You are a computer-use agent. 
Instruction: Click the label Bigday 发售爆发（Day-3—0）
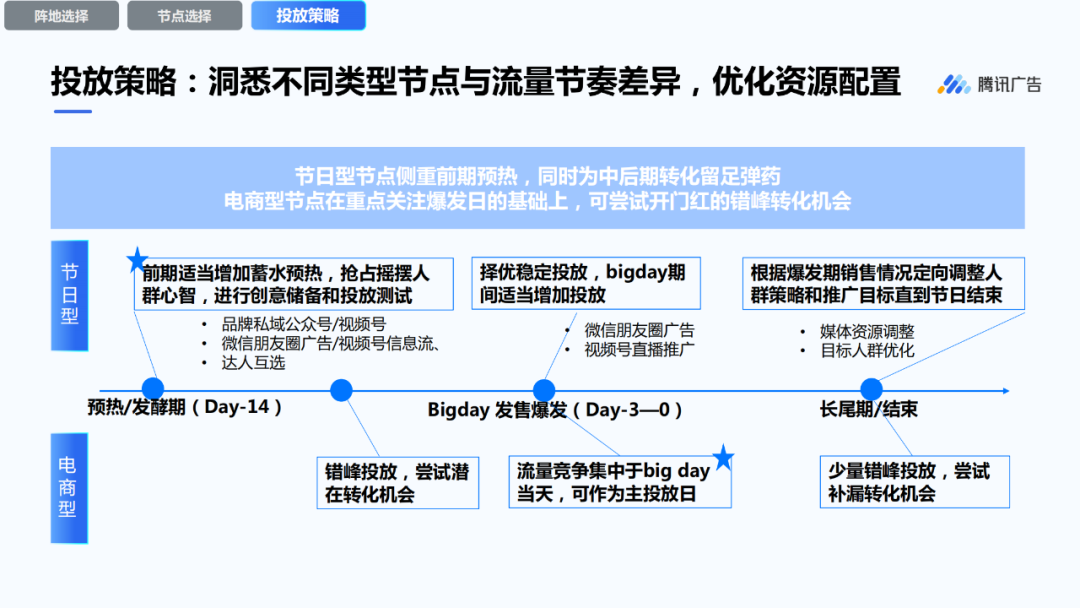tap(554, 410)
